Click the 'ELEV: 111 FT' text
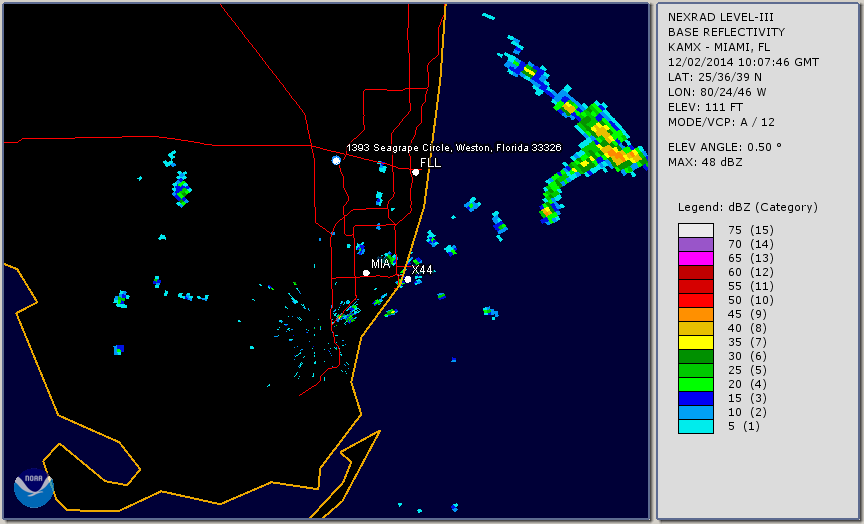This screenshot has height=524, width=864. tap(705, 107)
